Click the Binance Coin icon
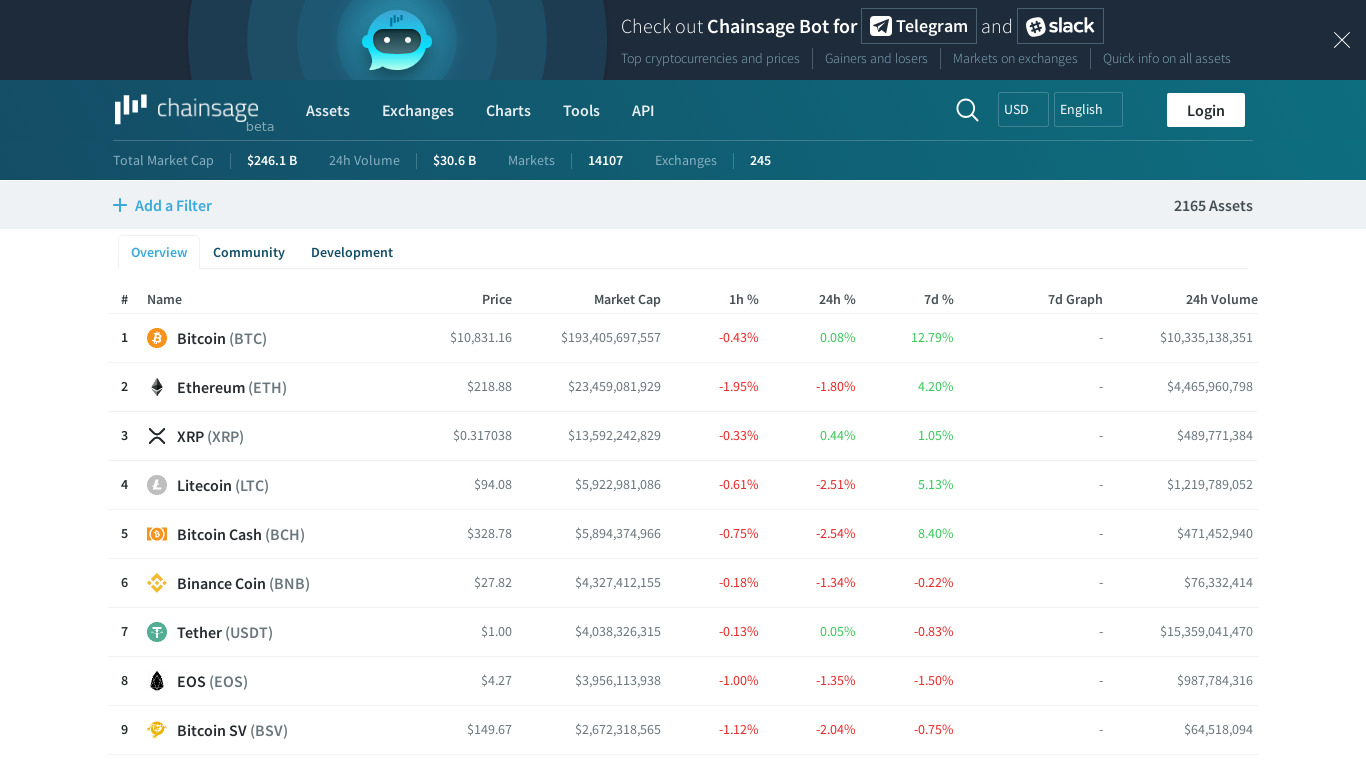Screen dimensions: 1366x768 pyautogui.click(x=157, y=583)
